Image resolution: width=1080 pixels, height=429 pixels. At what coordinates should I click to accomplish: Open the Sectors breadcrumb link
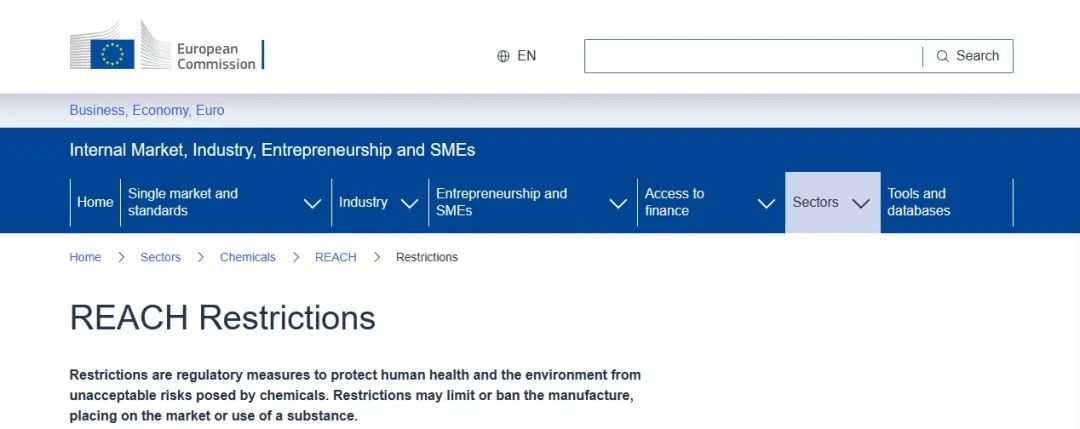point(160,257)
